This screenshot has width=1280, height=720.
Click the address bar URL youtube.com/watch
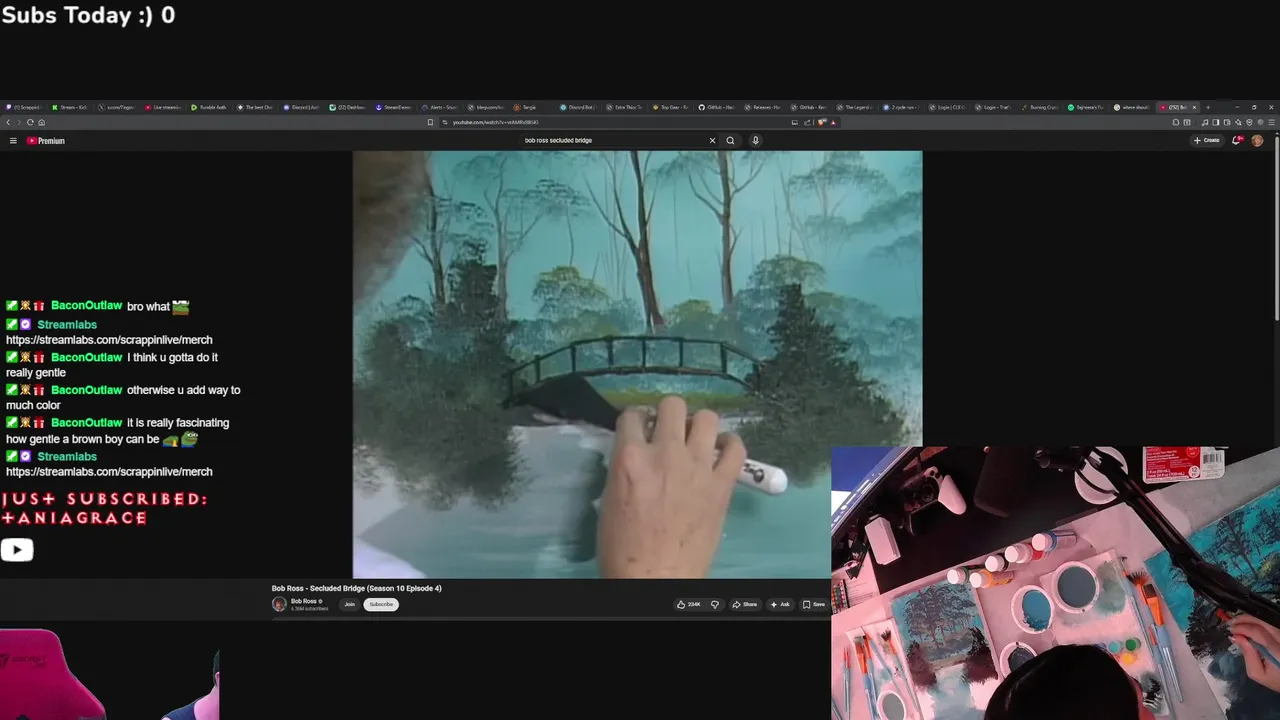[x=495, y=122]
